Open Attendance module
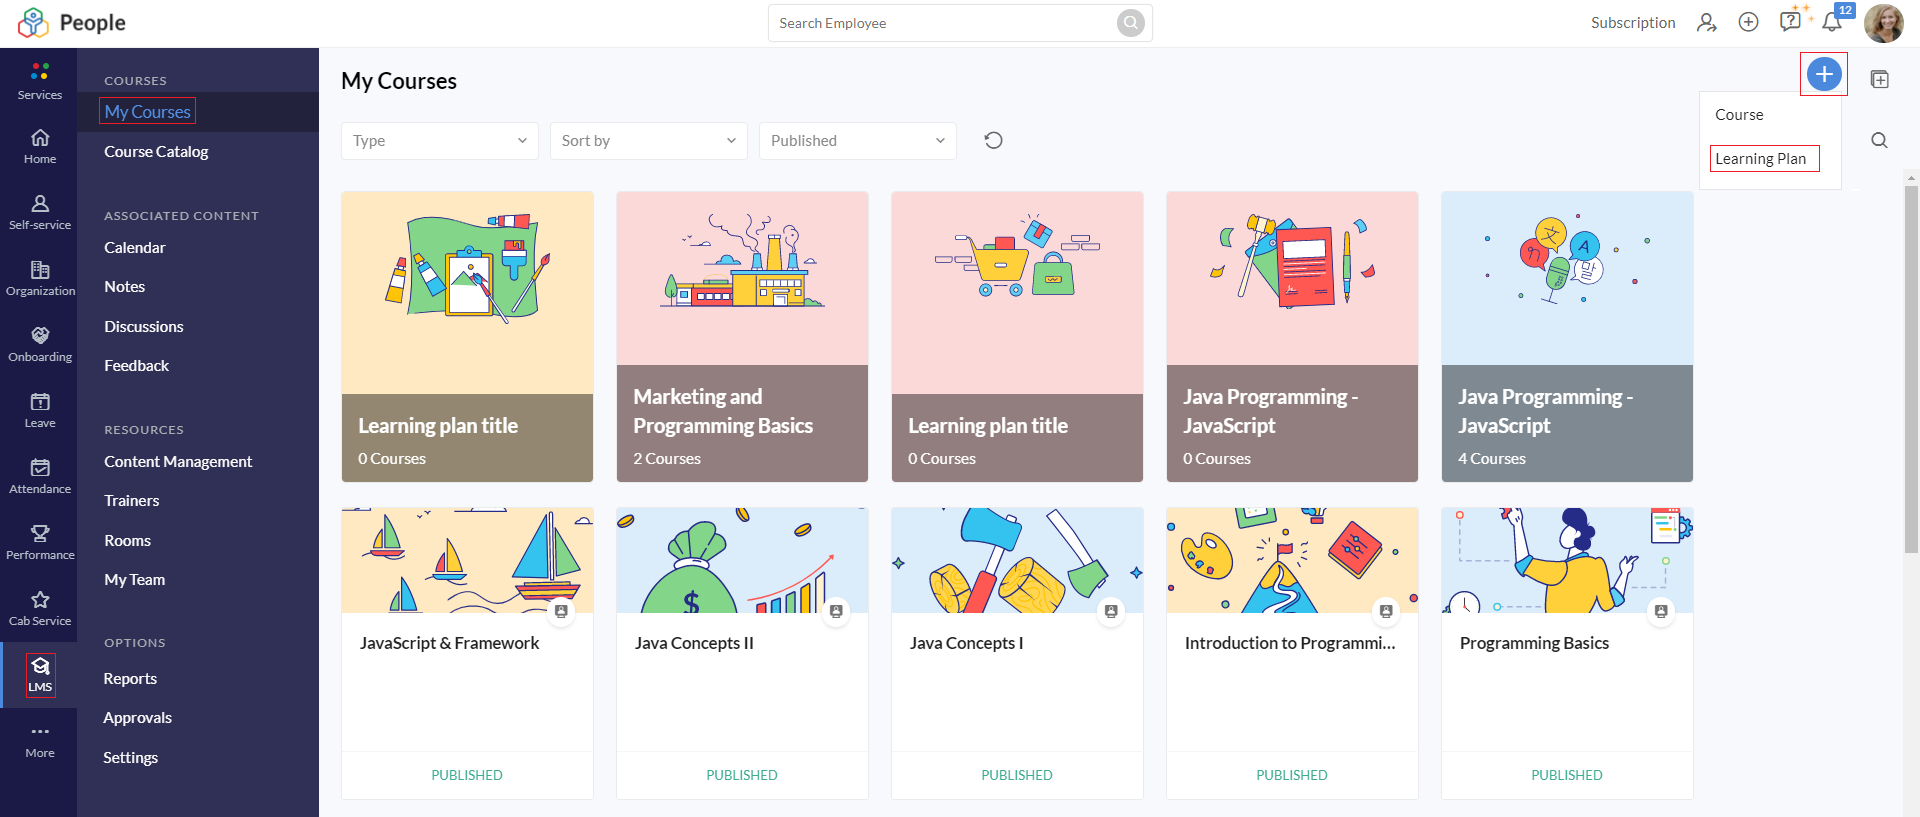 coord(40,476)
